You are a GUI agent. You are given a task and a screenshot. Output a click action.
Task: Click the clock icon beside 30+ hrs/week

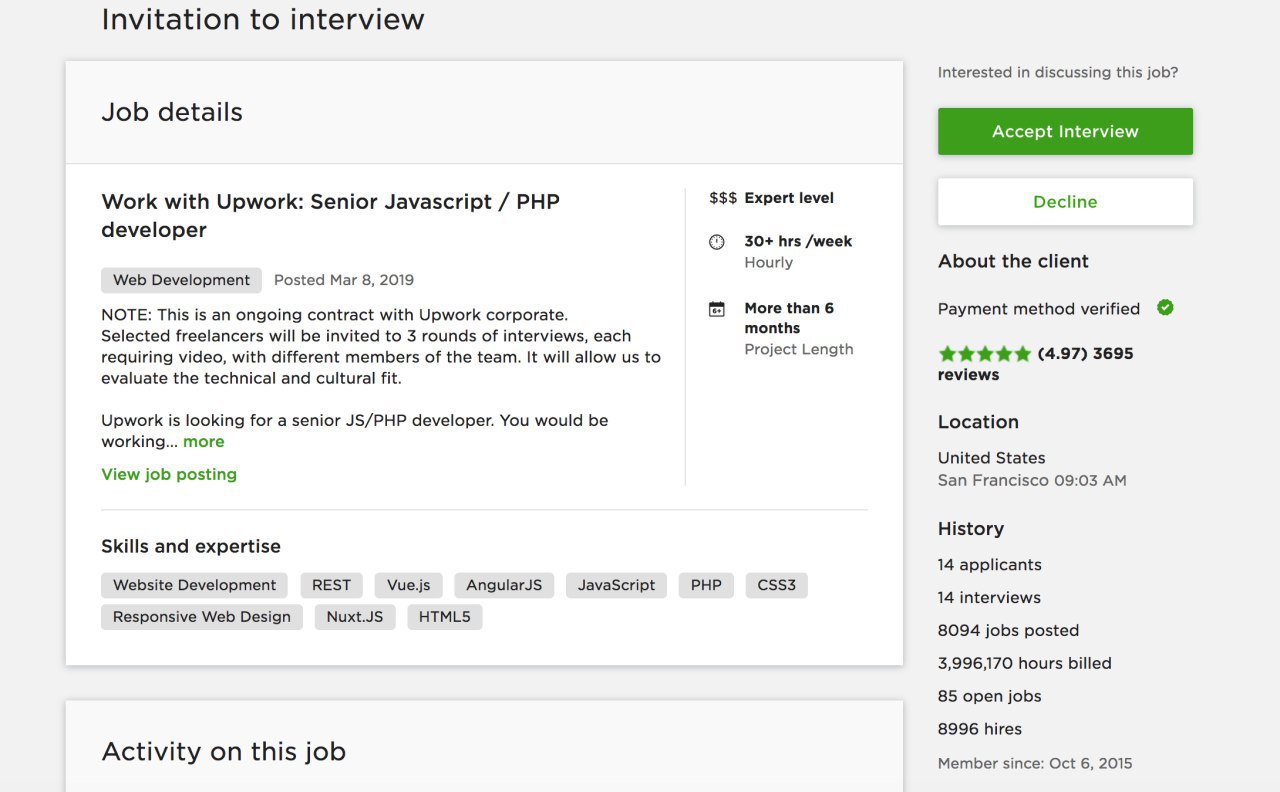(x=717, y=242)
